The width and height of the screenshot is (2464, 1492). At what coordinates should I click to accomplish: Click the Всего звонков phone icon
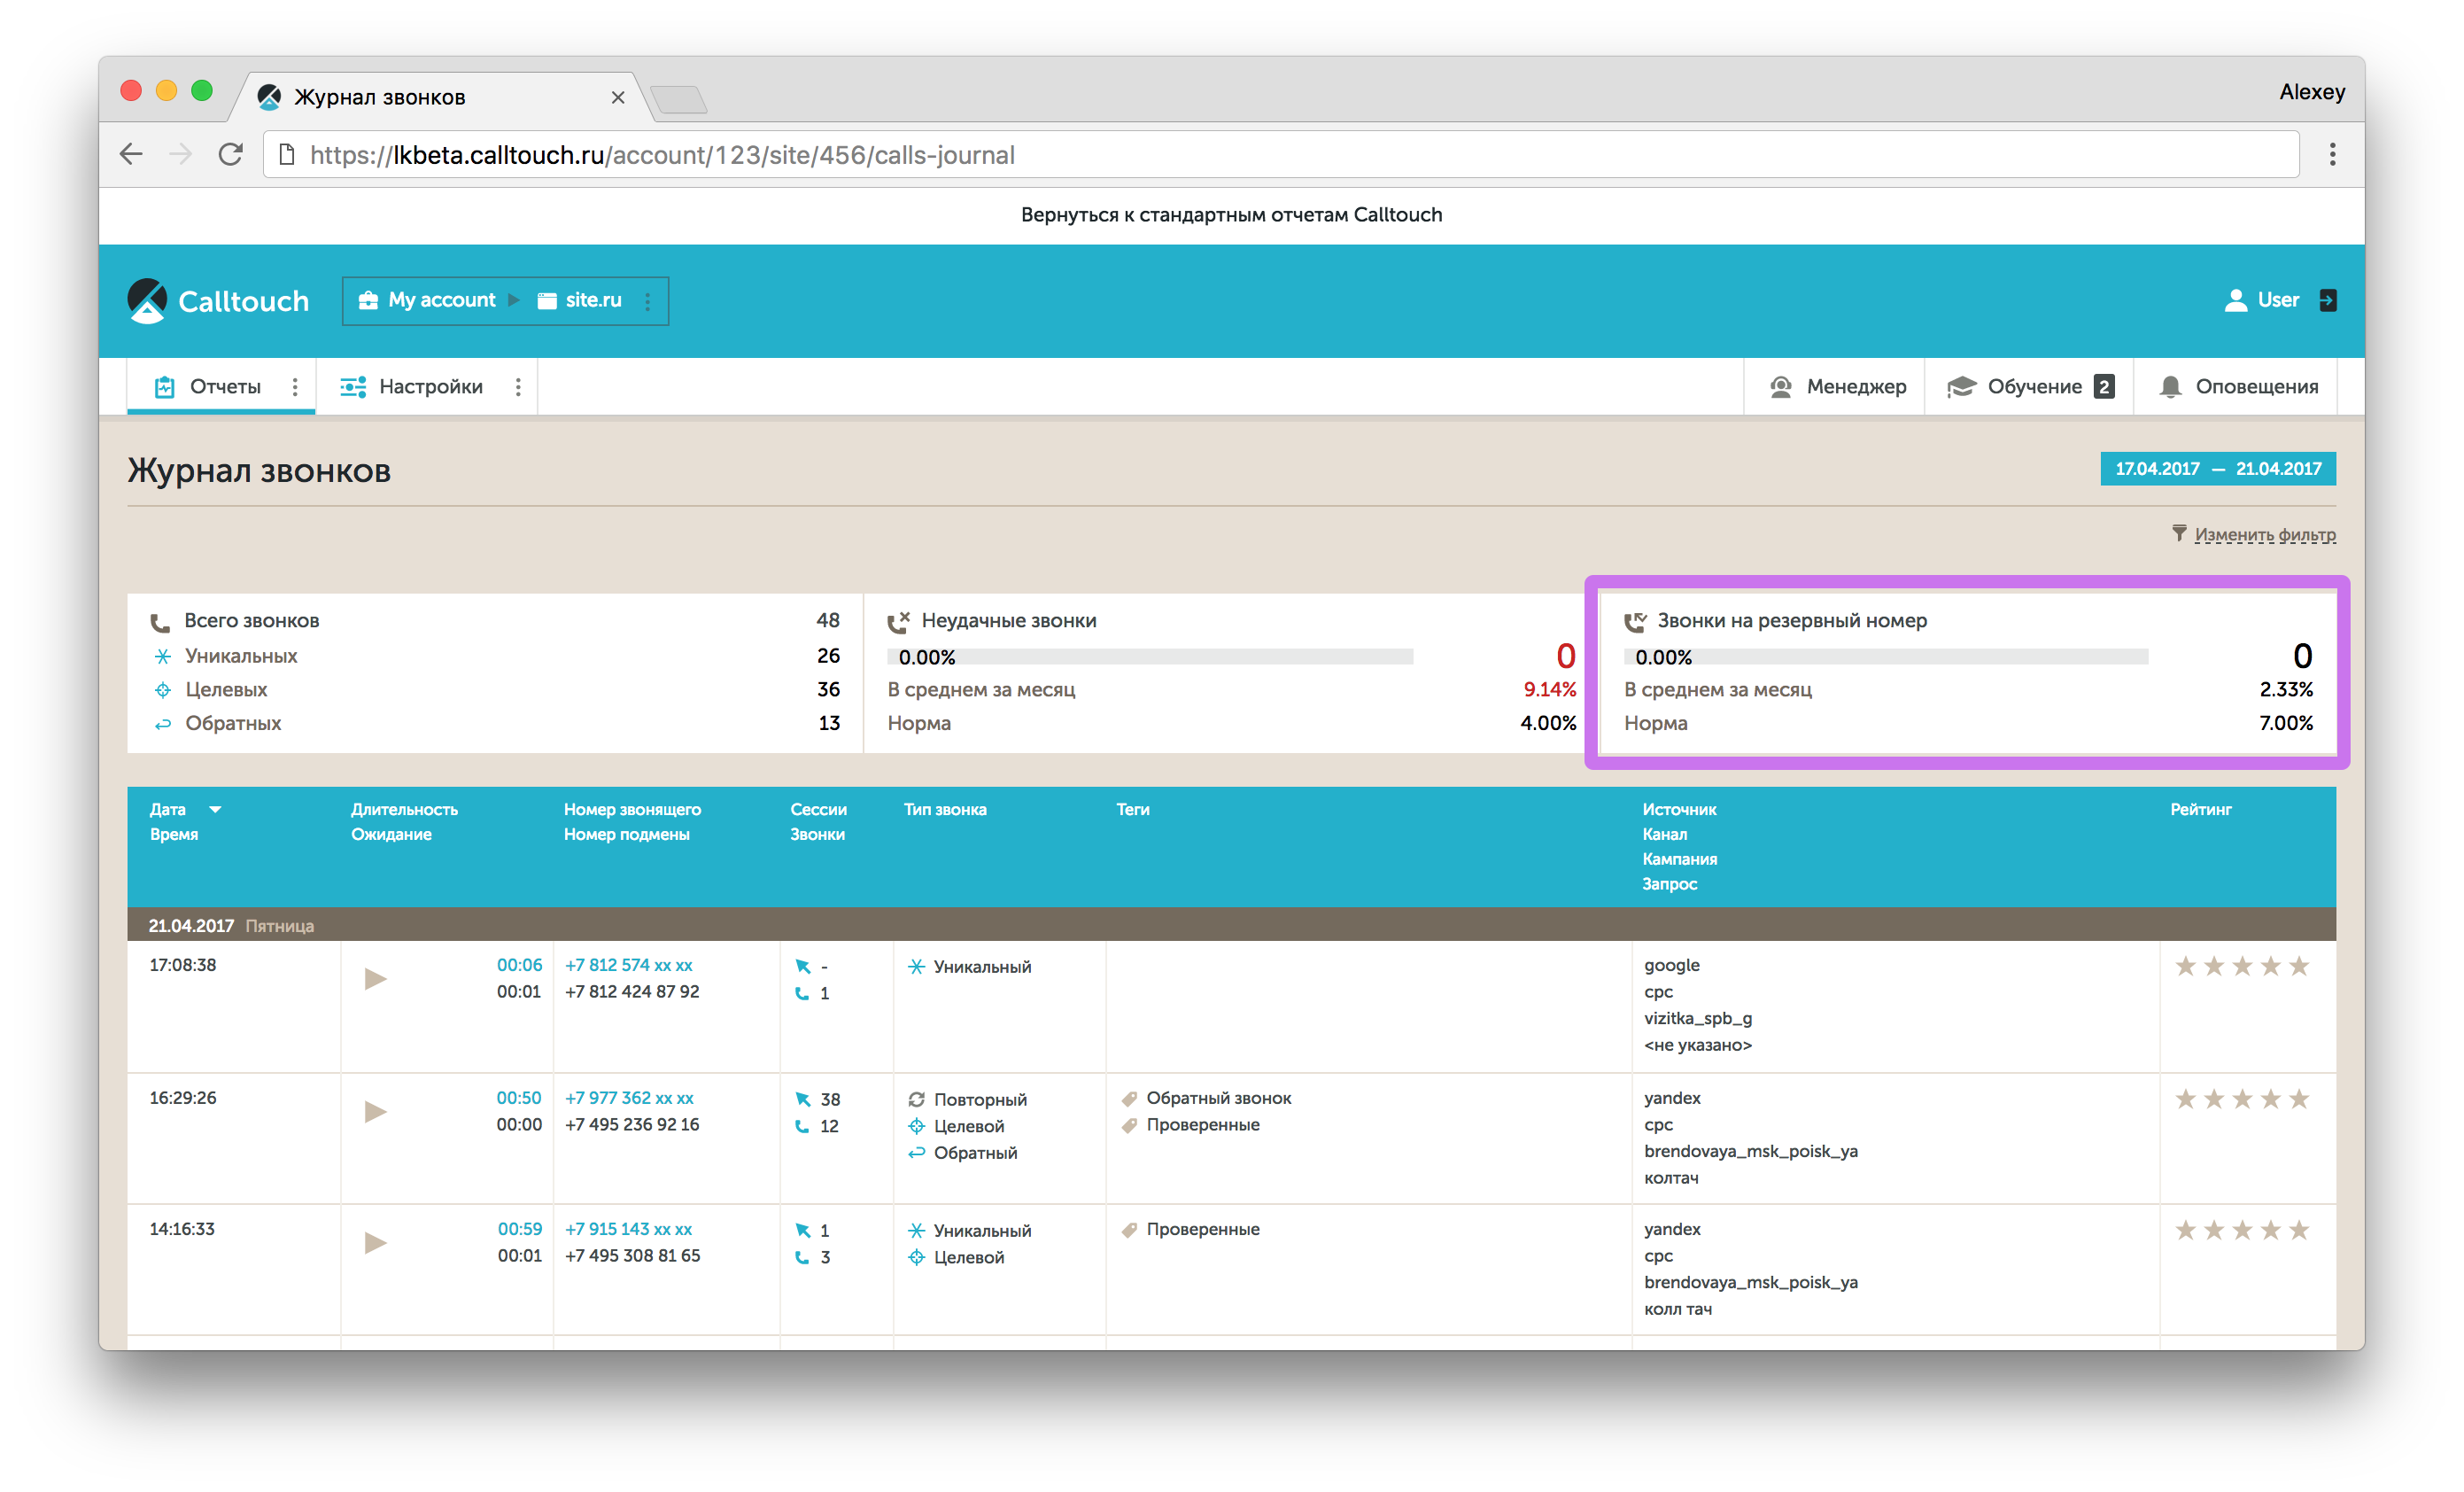pos(160,622)
